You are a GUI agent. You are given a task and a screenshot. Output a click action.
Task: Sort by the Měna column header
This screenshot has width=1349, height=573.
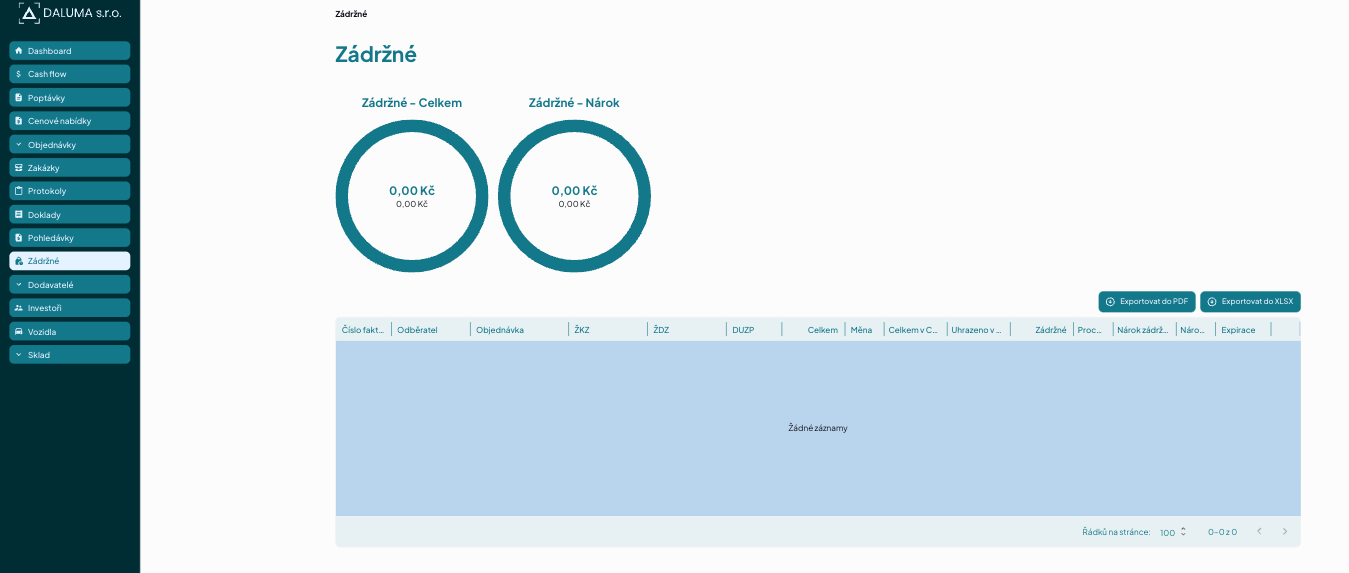[x=863, y=330]
